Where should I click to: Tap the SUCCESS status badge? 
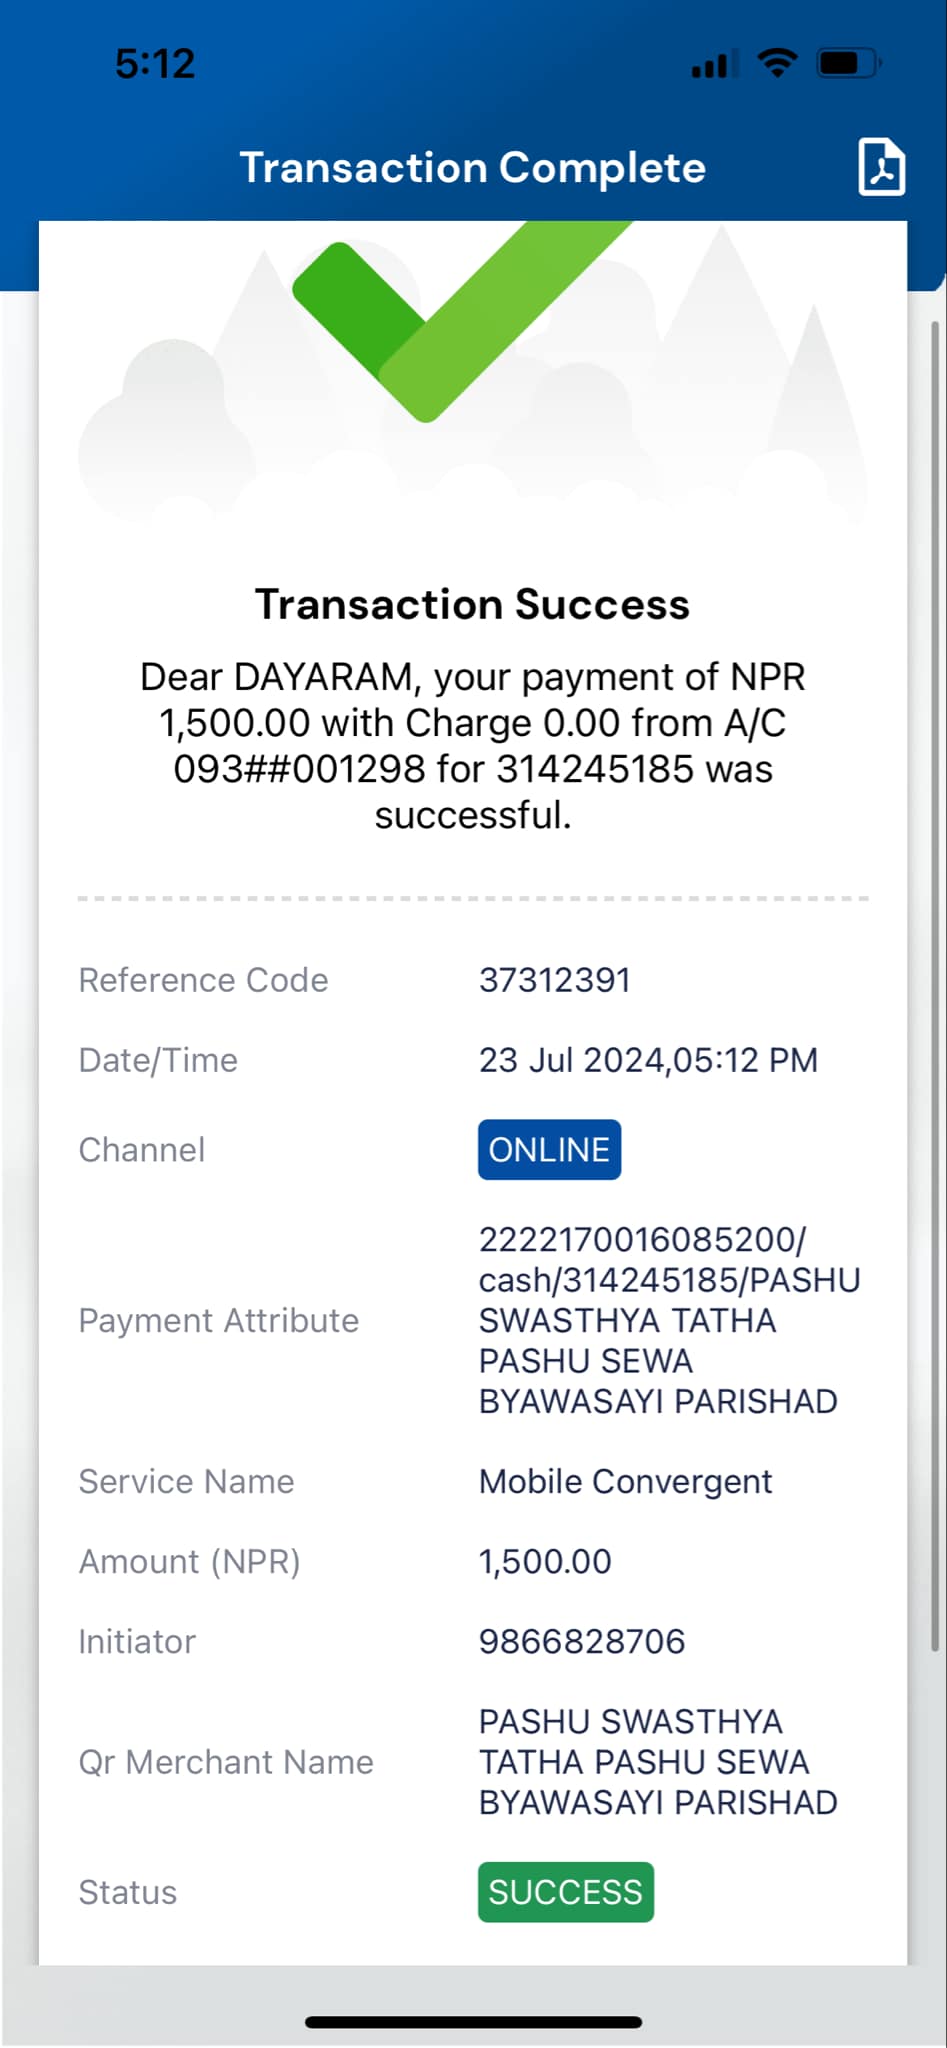pyautogui.click(x=566, y=1892)
